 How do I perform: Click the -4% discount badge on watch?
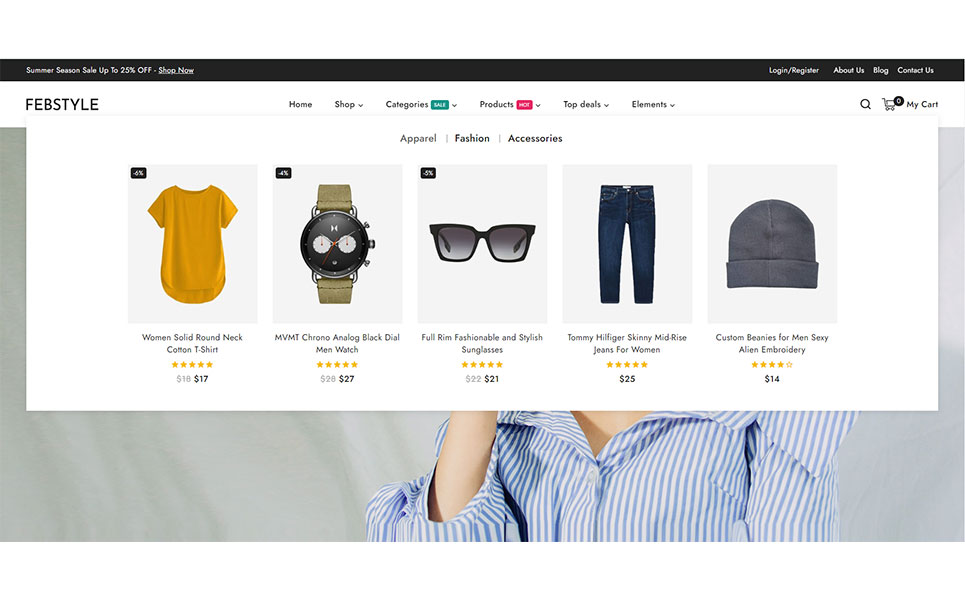283,173
